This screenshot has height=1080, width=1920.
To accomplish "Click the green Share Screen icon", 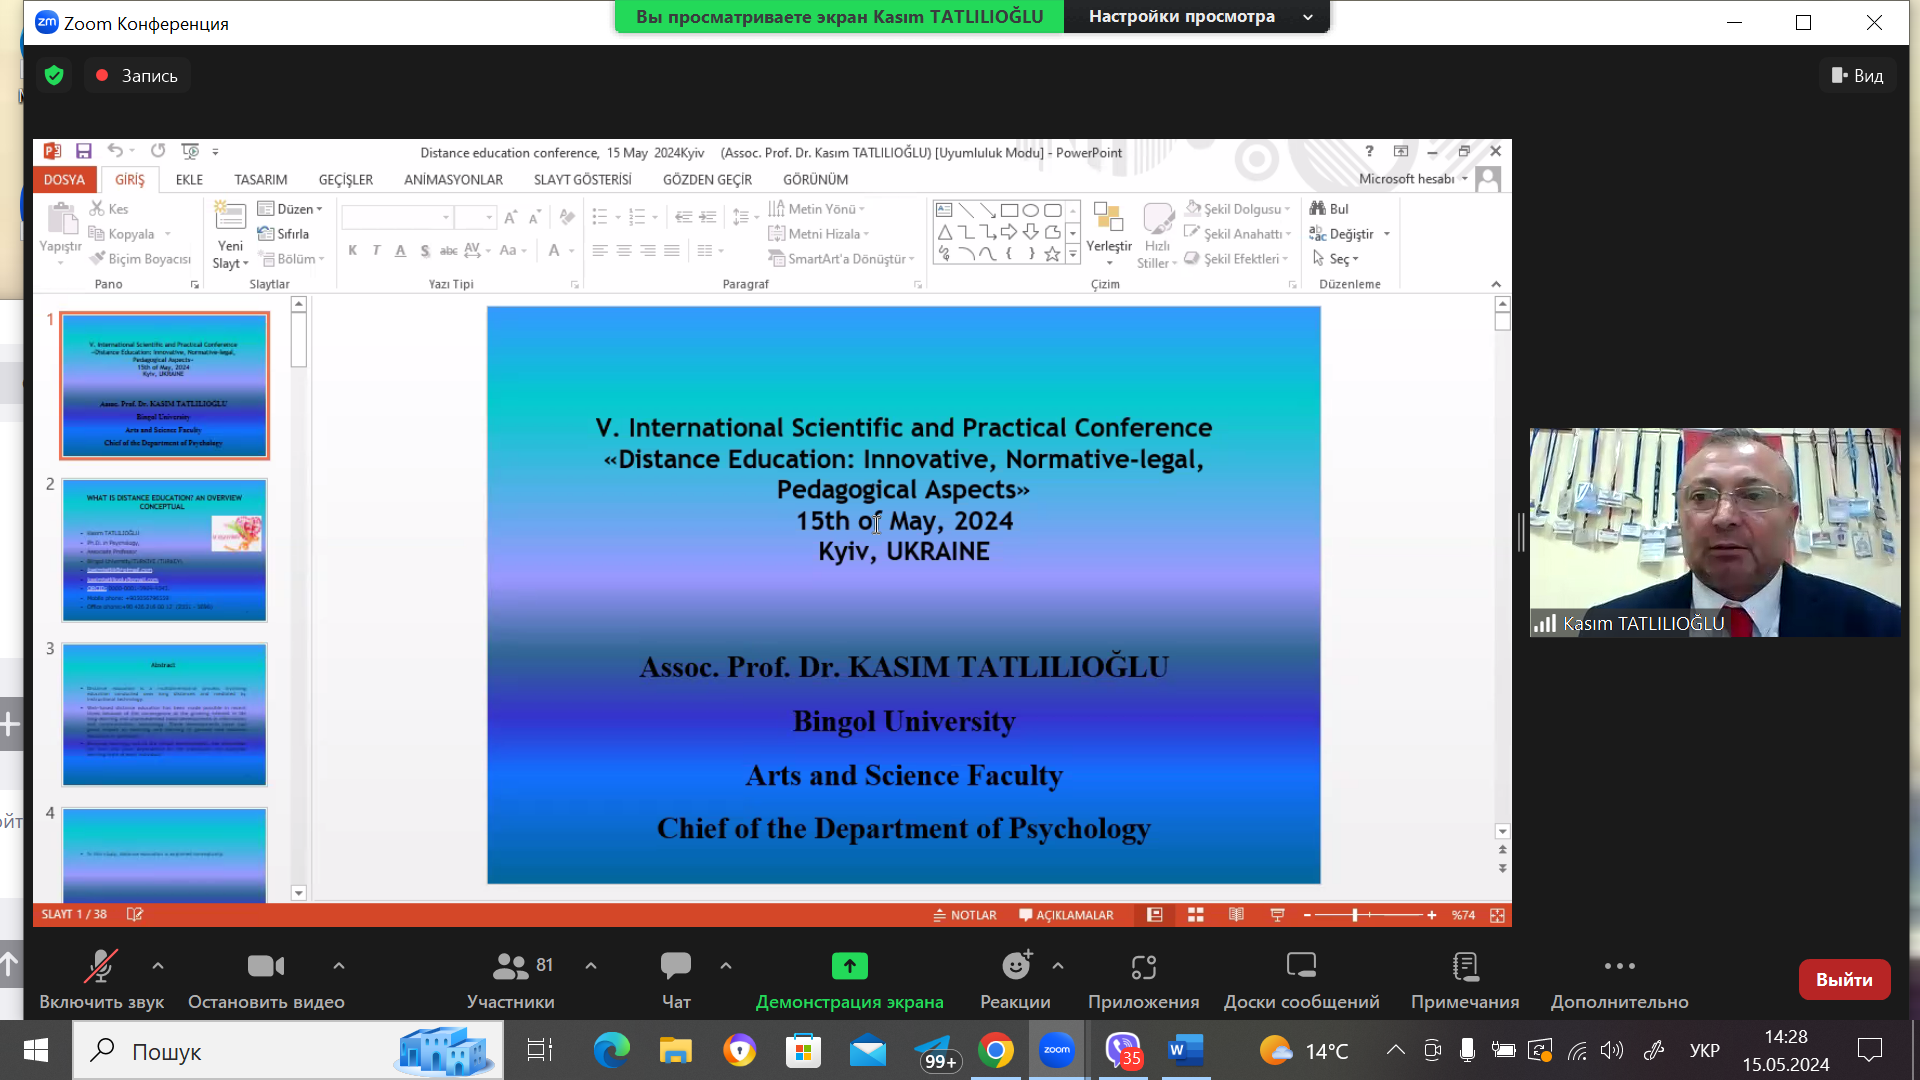I will [849, 966].
